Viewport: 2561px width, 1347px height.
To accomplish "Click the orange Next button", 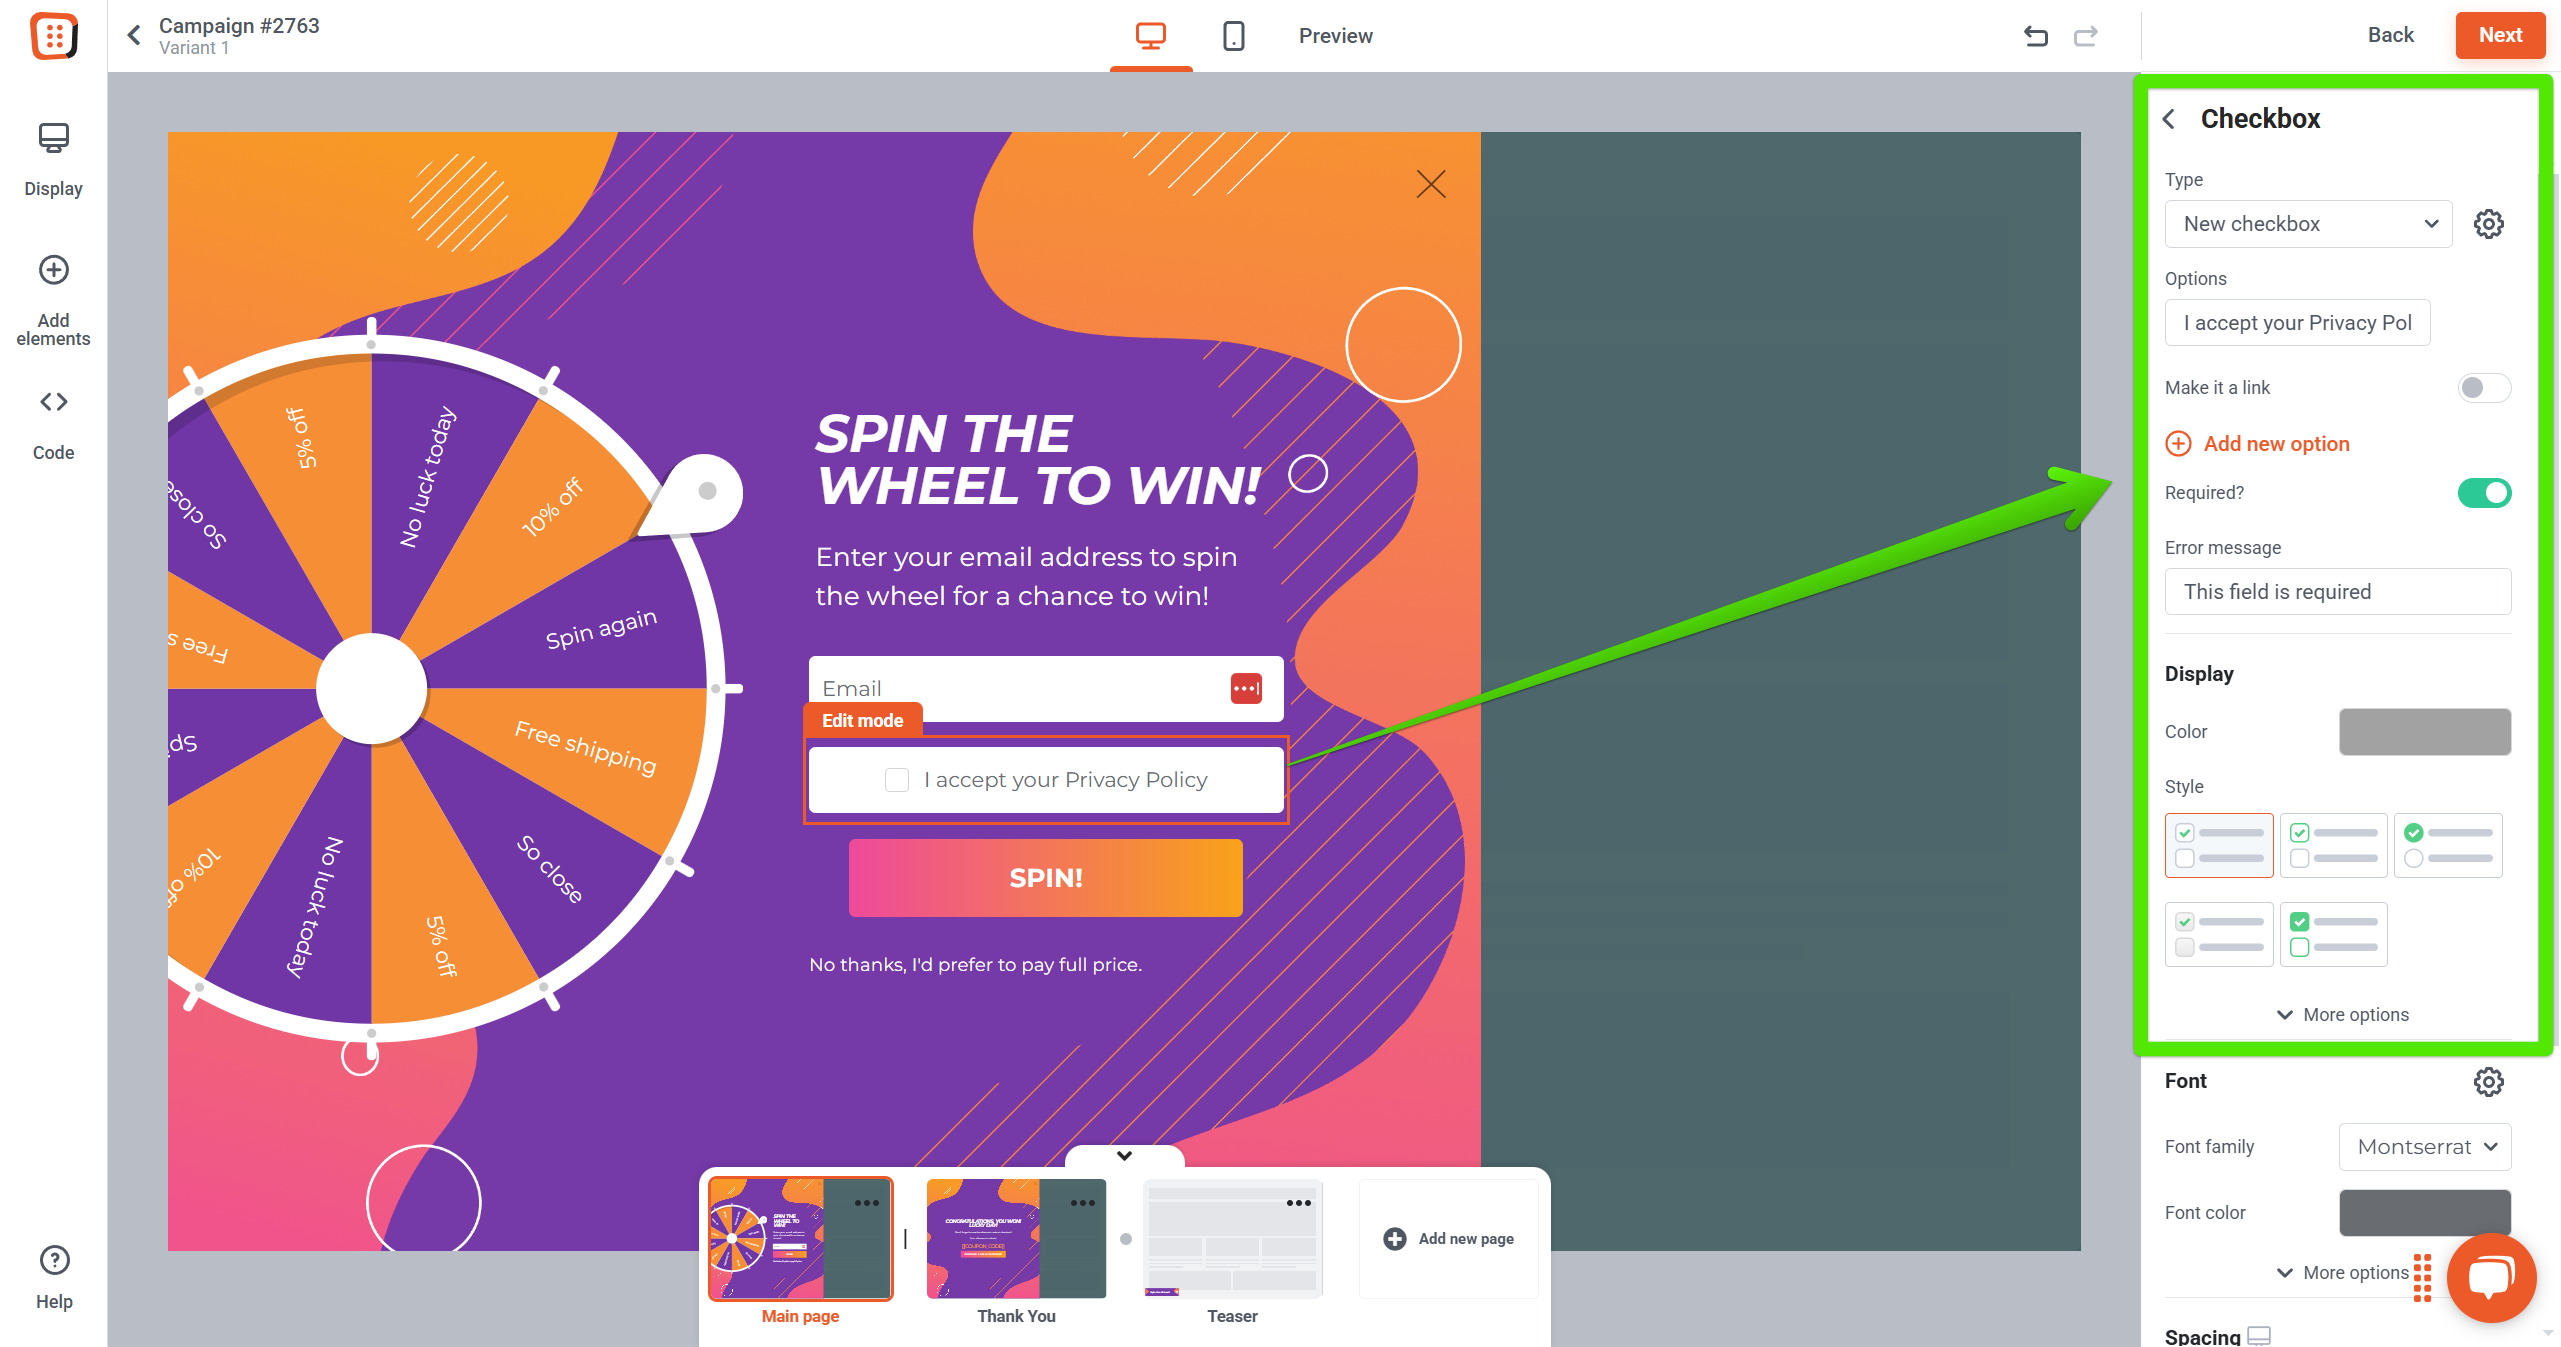I will coord(2500,35).
